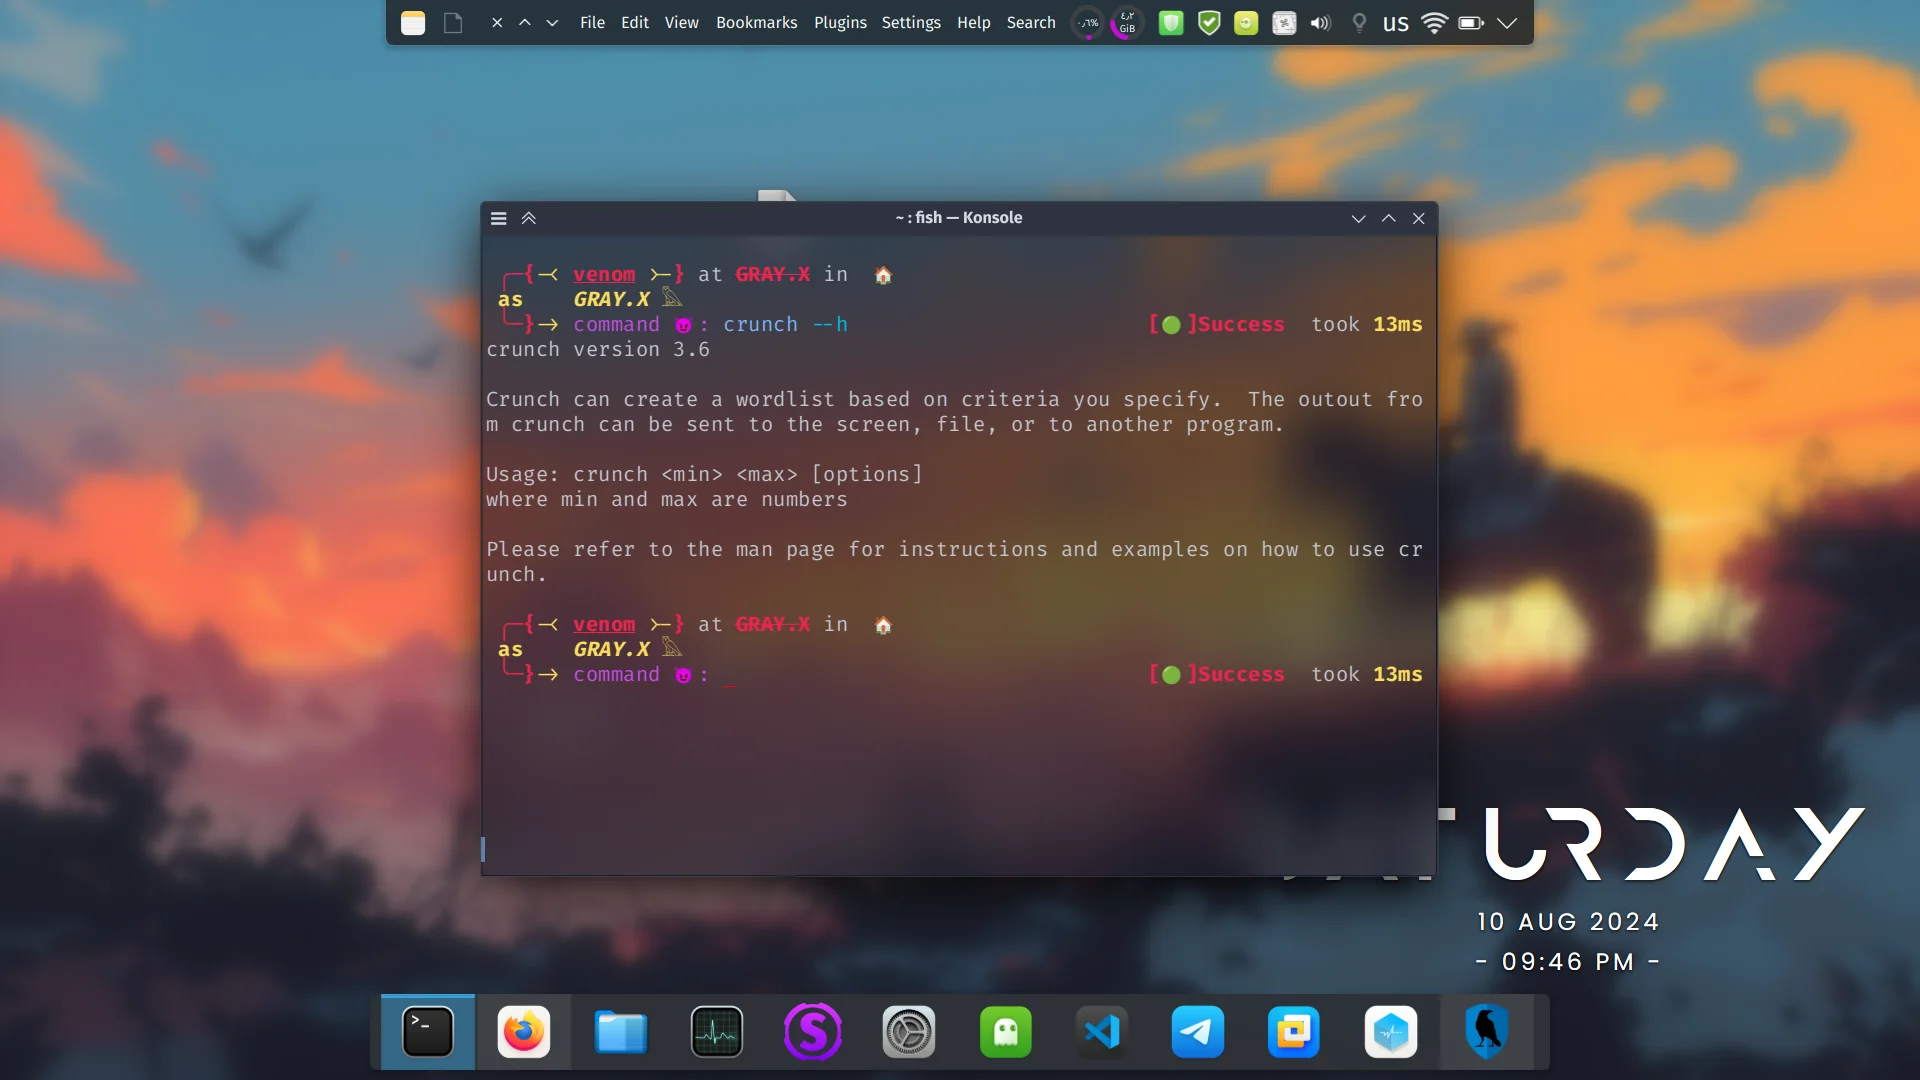Open the white square clipboard tray icon
Viewport: 1920px width, 1080px height.
[x=1284, y=22]
